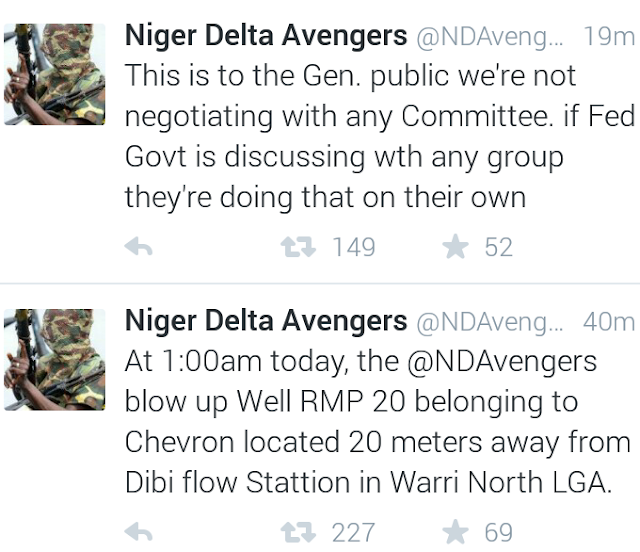The height and width of the screenshot is (552, 640).
Task: Open avatar of second Niger Delta Avengers tweet
Action: 55,360
